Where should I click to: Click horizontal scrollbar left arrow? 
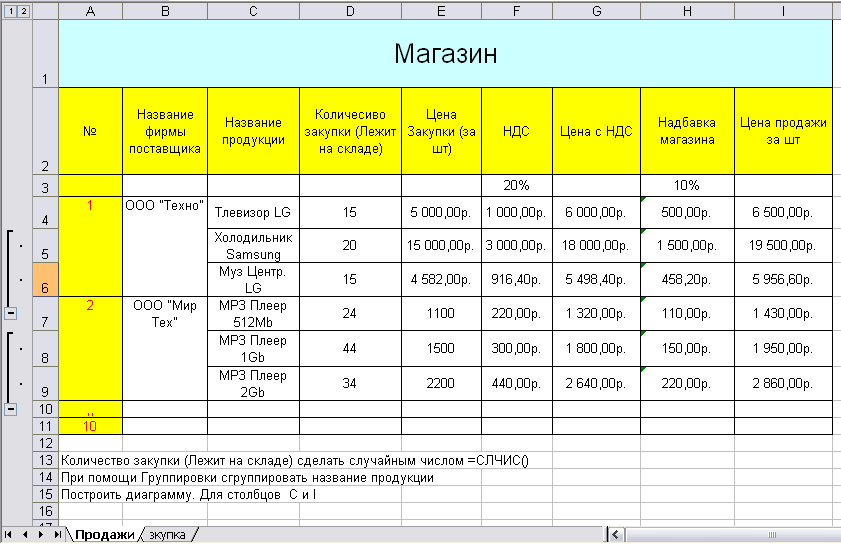(616, 535)
